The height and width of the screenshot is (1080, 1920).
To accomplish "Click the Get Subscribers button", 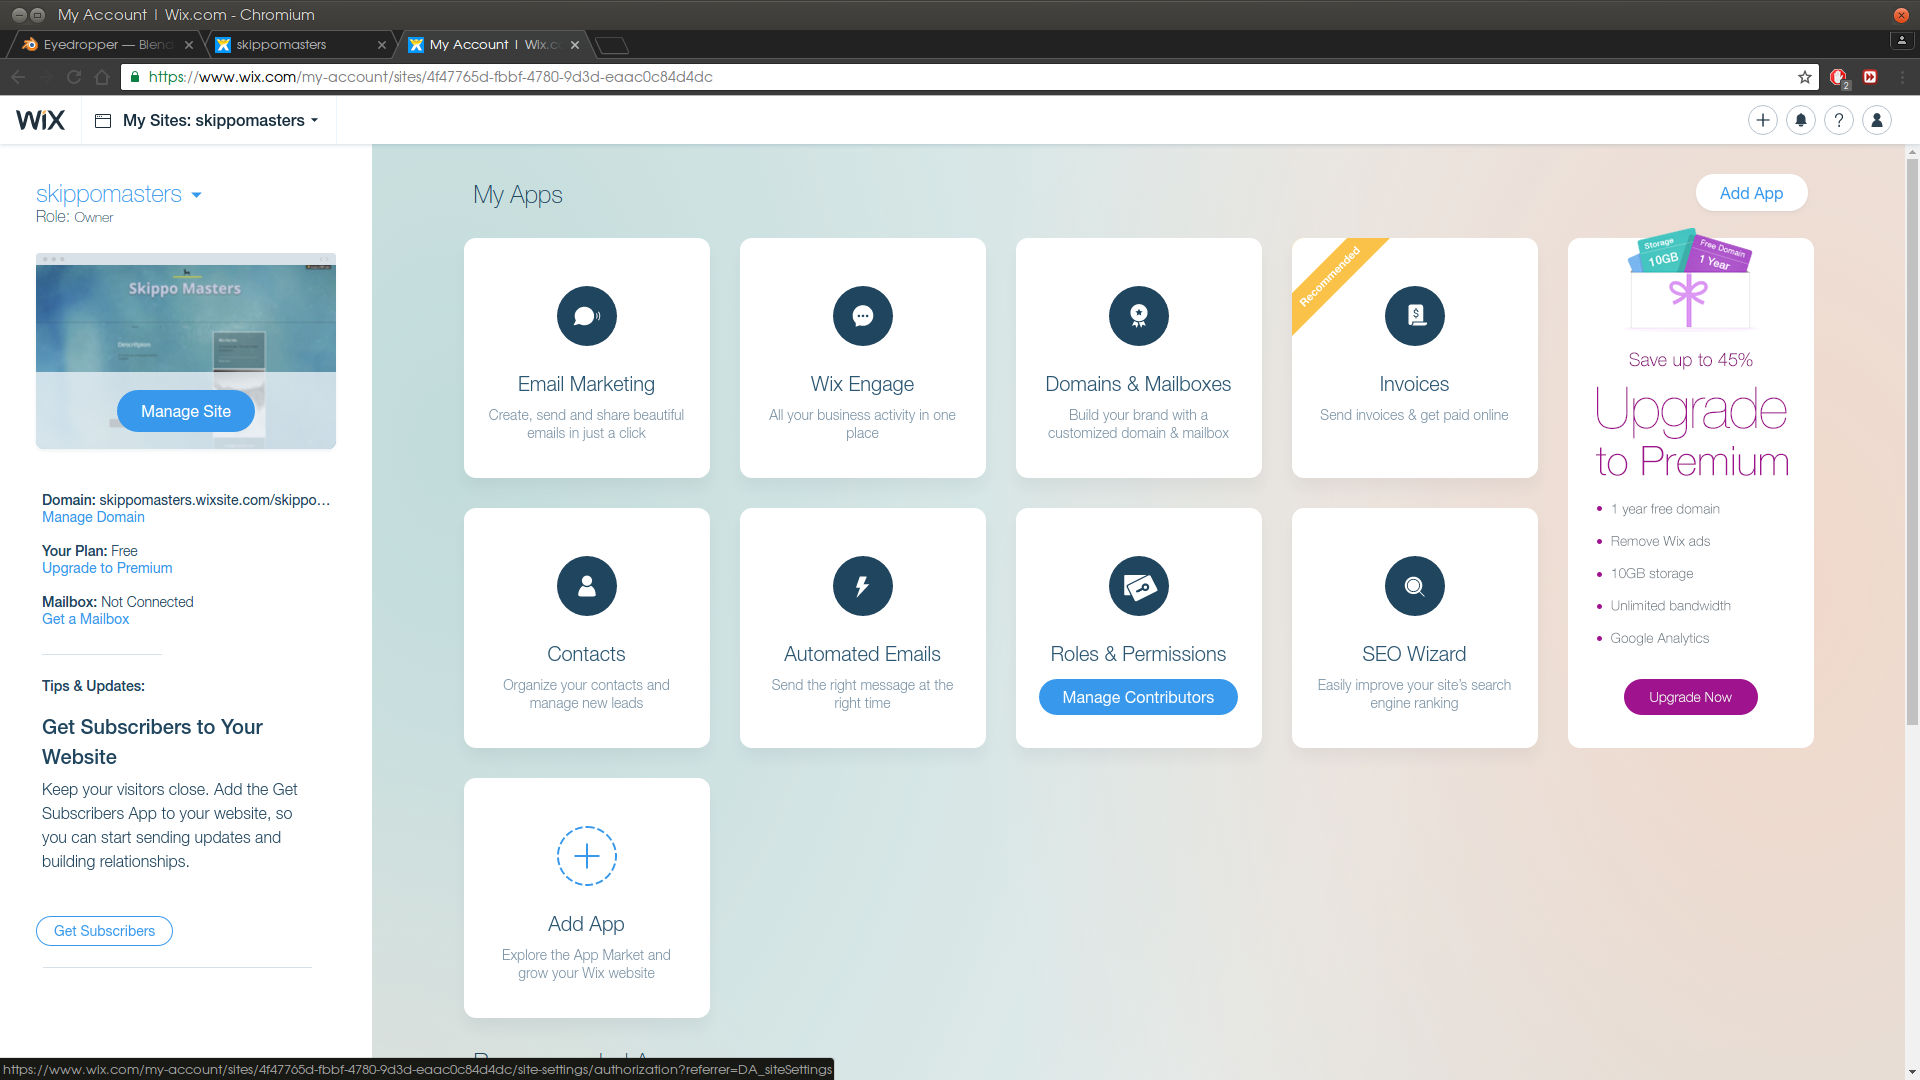I will 104,931.
